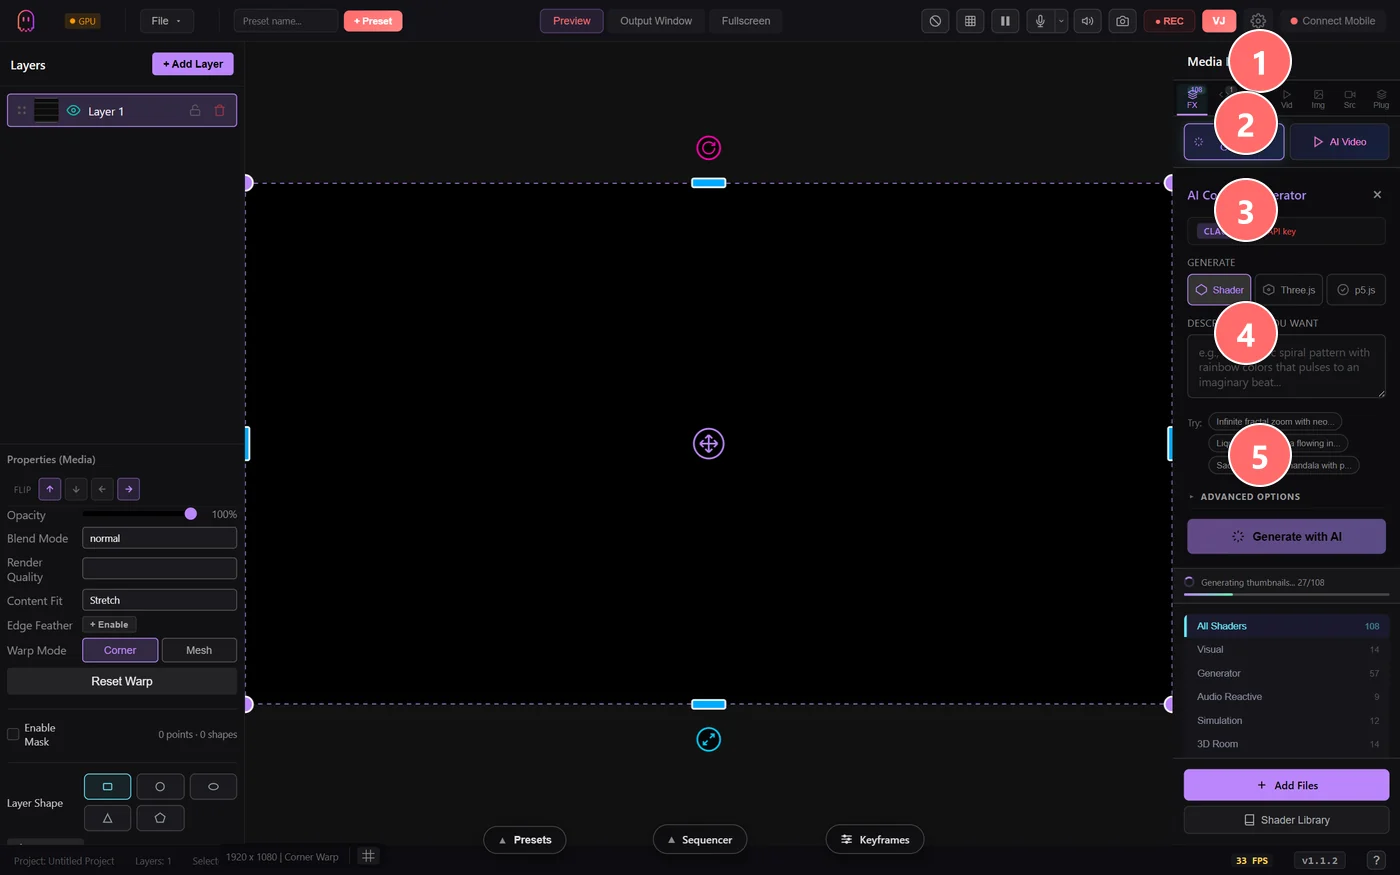Close the AI generator panel

(1377, 195)
